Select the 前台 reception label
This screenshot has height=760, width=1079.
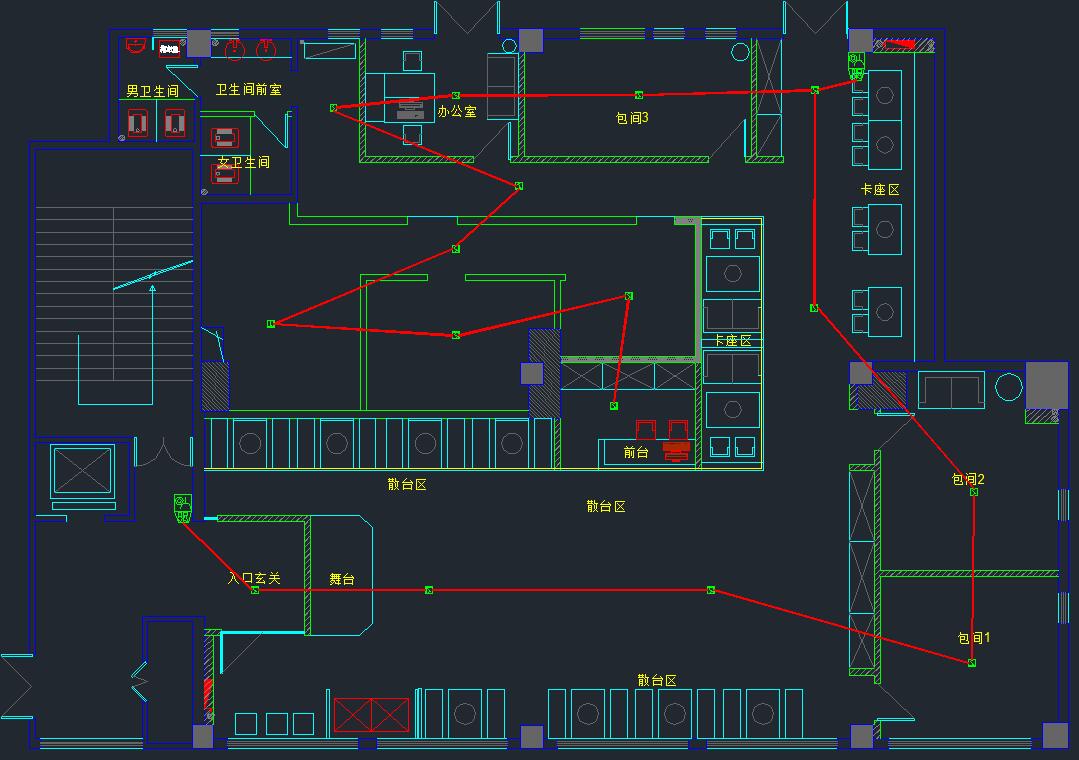[636, 452]
